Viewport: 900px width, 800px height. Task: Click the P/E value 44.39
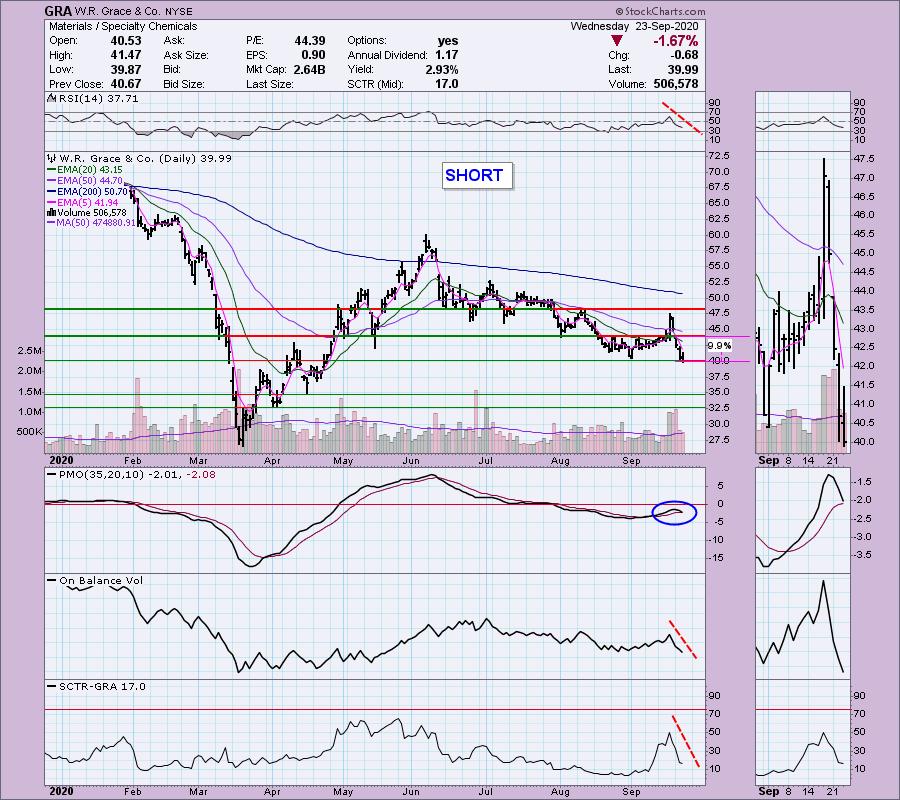tap(310, 41)
